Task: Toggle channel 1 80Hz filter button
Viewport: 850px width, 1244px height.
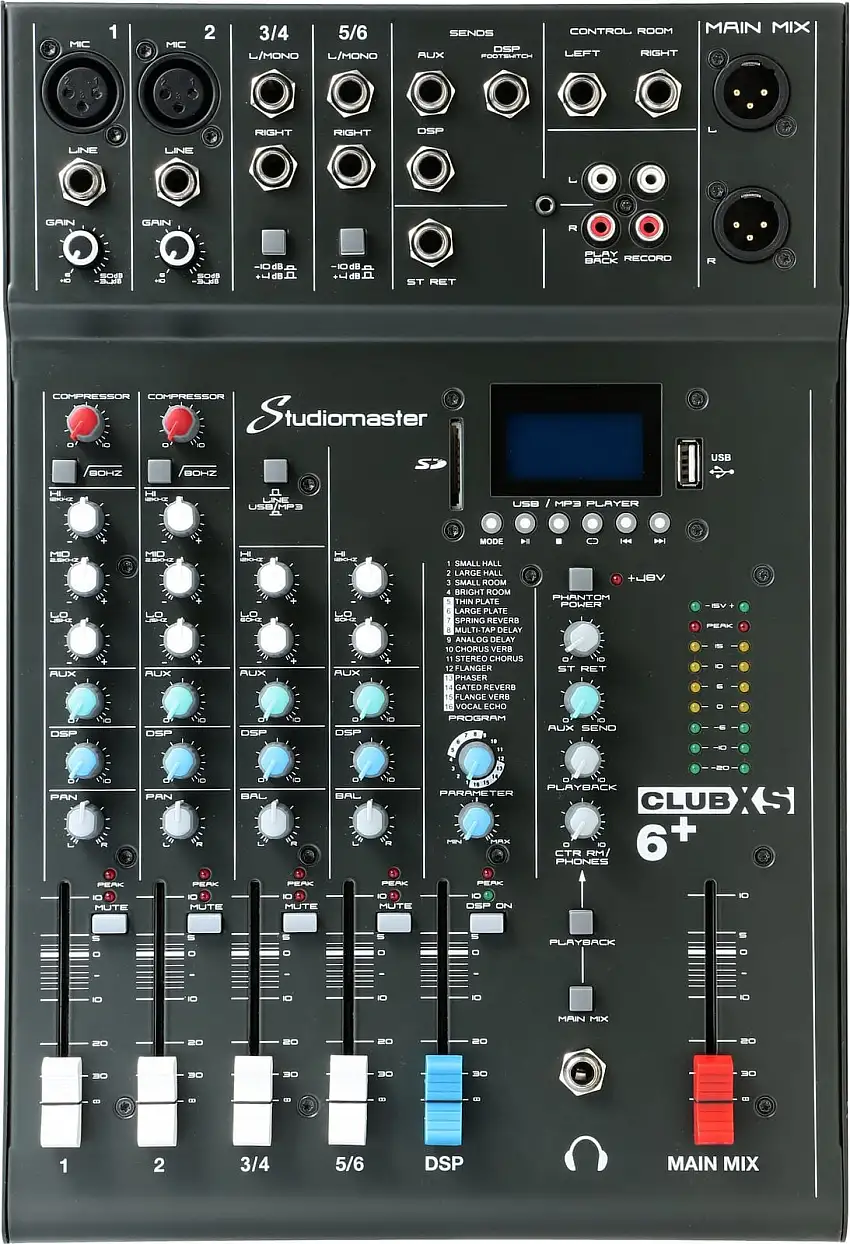Action: tap(64, 469)
